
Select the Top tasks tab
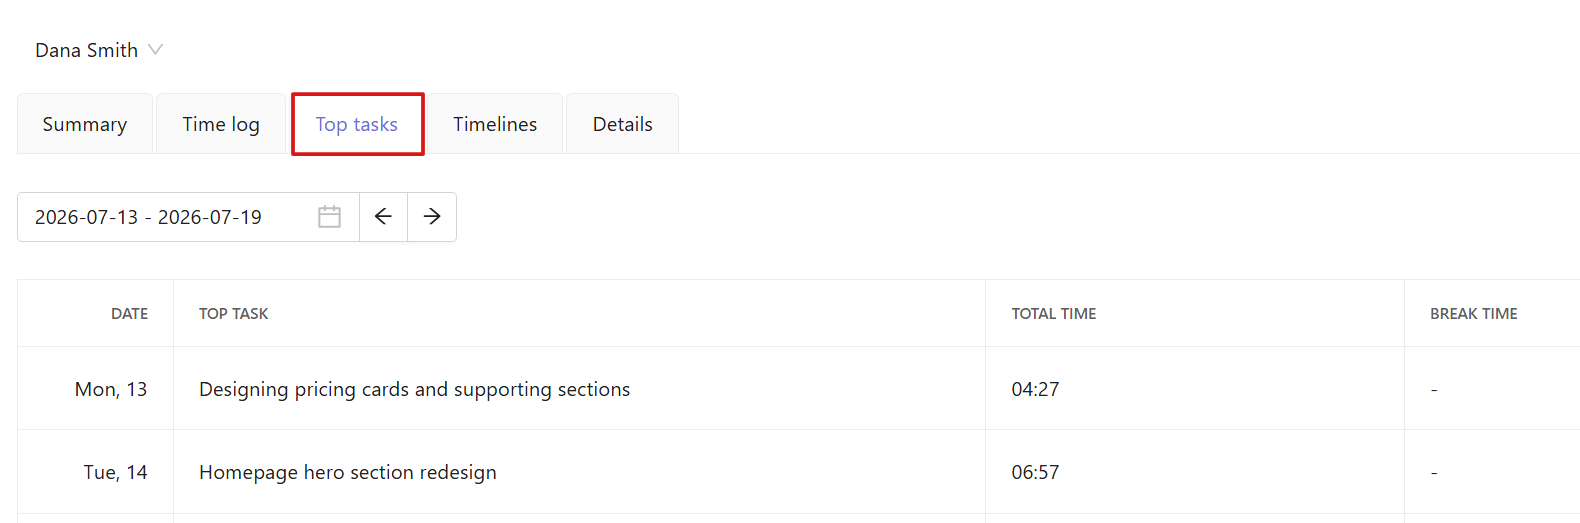pyautogui.click(x=357, y=124)
